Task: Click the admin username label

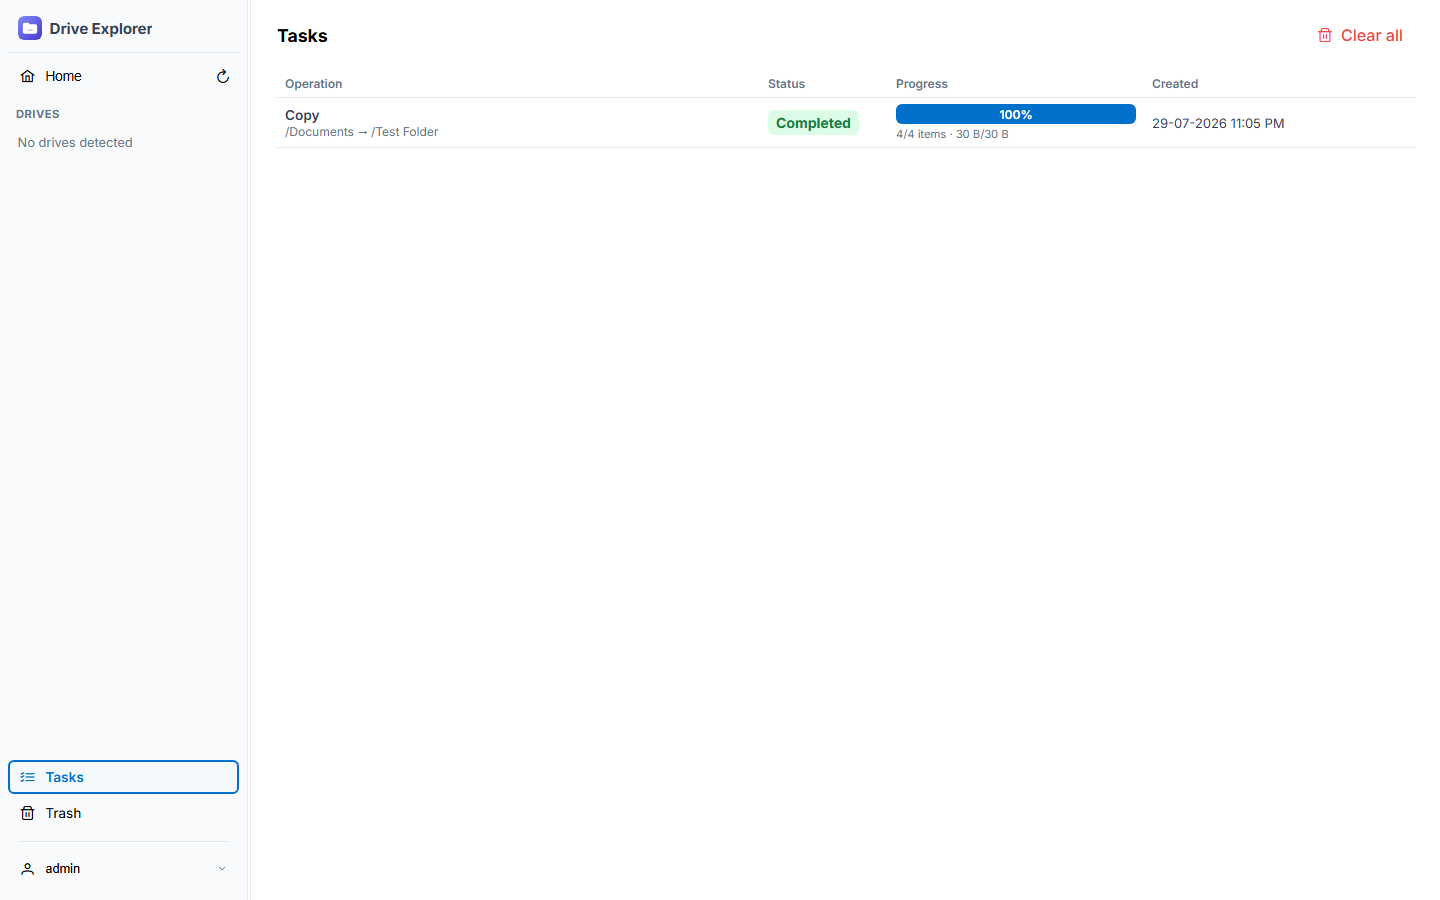Action: coord(63,869)
